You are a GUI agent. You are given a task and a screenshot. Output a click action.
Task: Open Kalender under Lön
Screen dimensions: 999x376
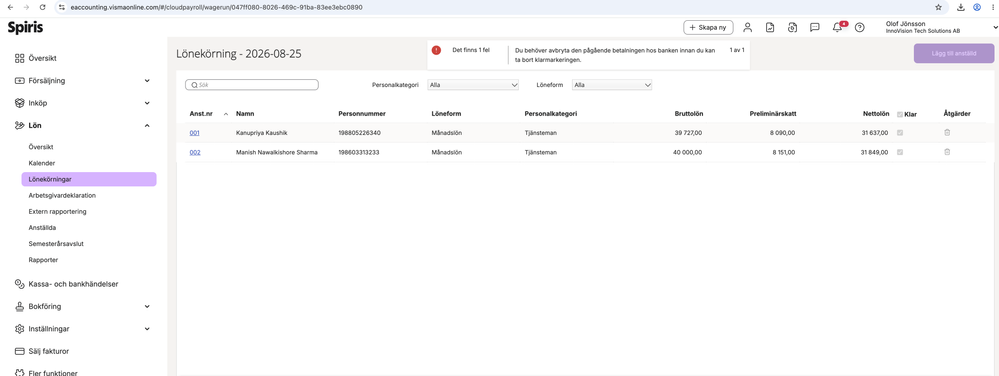[x=41, y=163]
